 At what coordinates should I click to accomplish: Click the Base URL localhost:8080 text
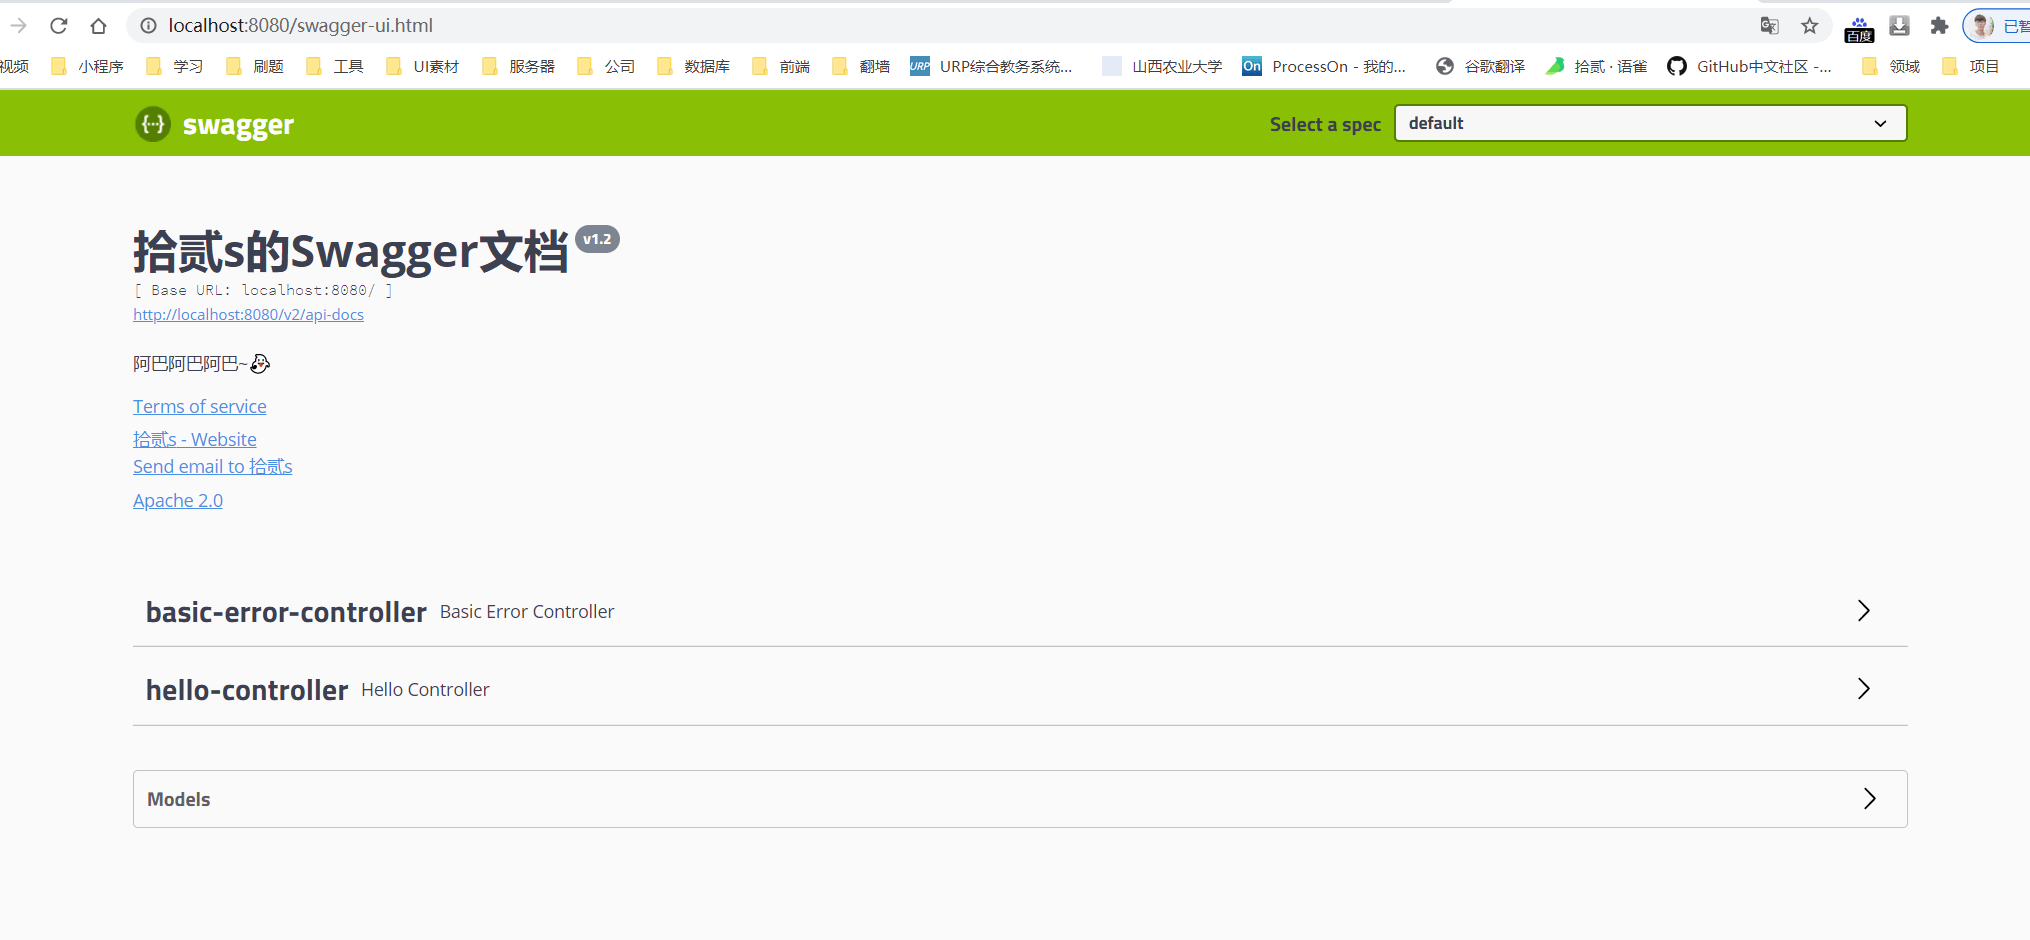pos(263,290)
